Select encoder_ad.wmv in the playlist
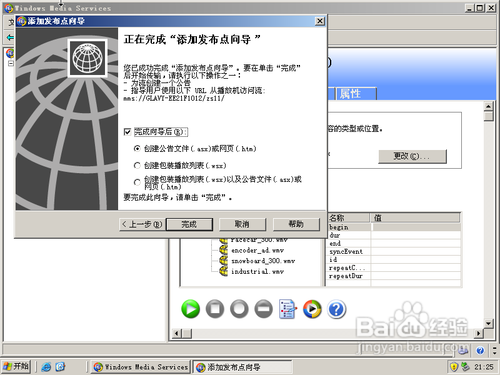Image resolution: width=500 pixels, height=375 pixels. pyautogui.click(x=258, y=250)
